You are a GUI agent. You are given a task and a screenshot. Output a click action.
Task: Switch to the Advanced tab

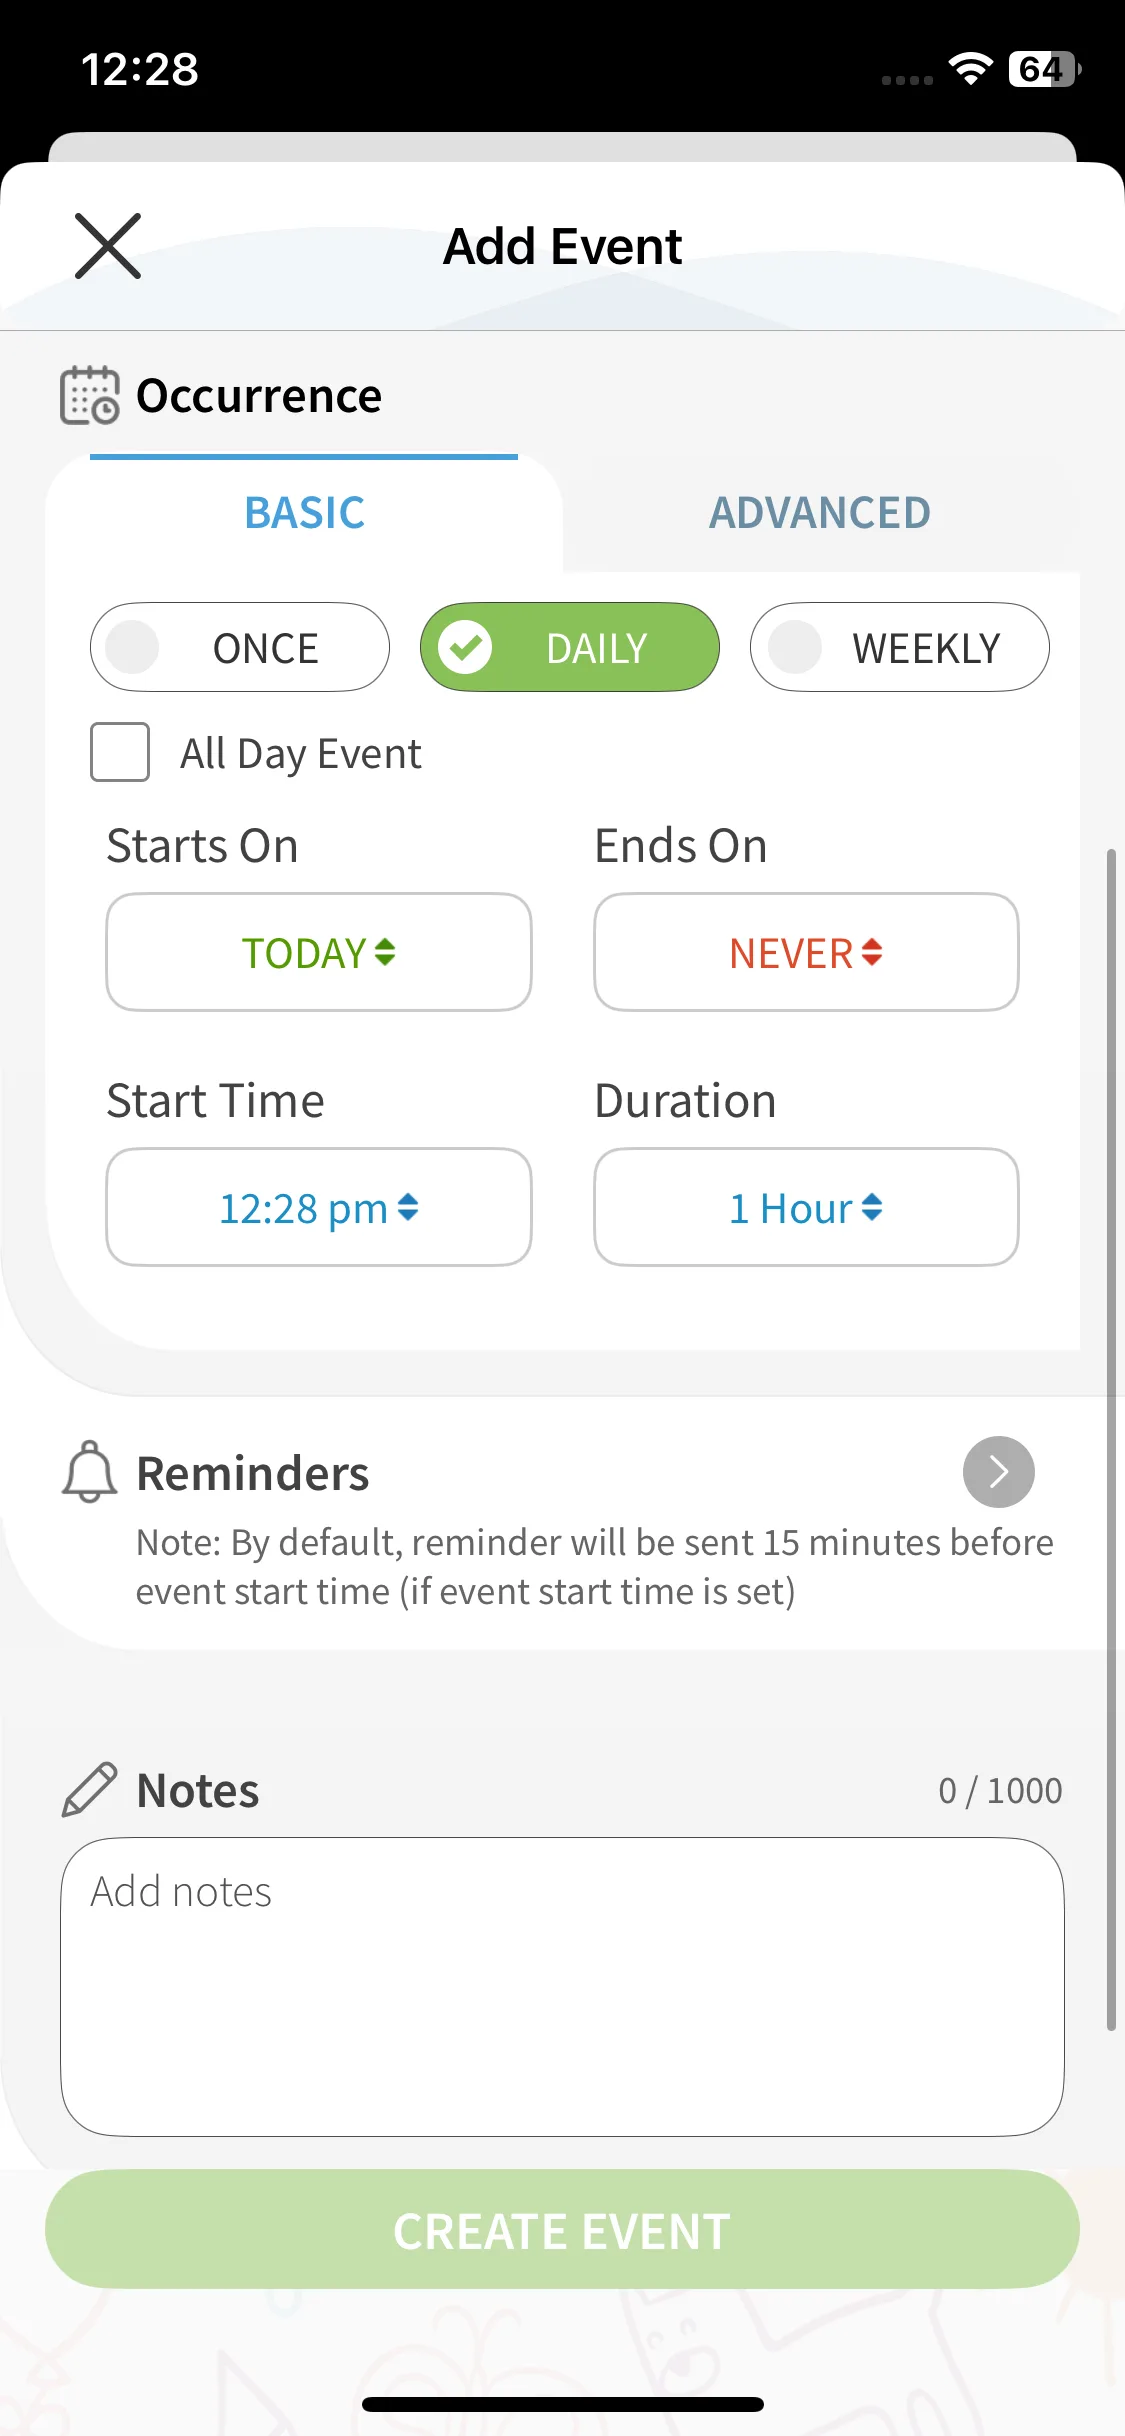(x=820, y=513)
